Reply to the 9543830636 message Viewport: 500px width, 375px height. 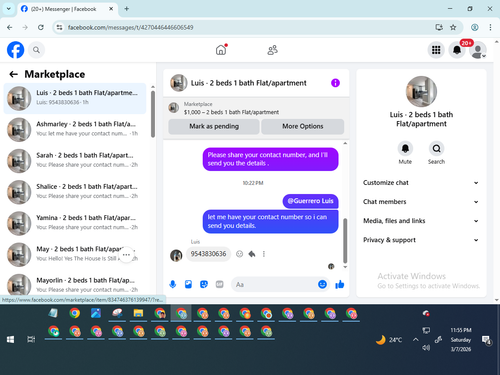tap(252, 254)
